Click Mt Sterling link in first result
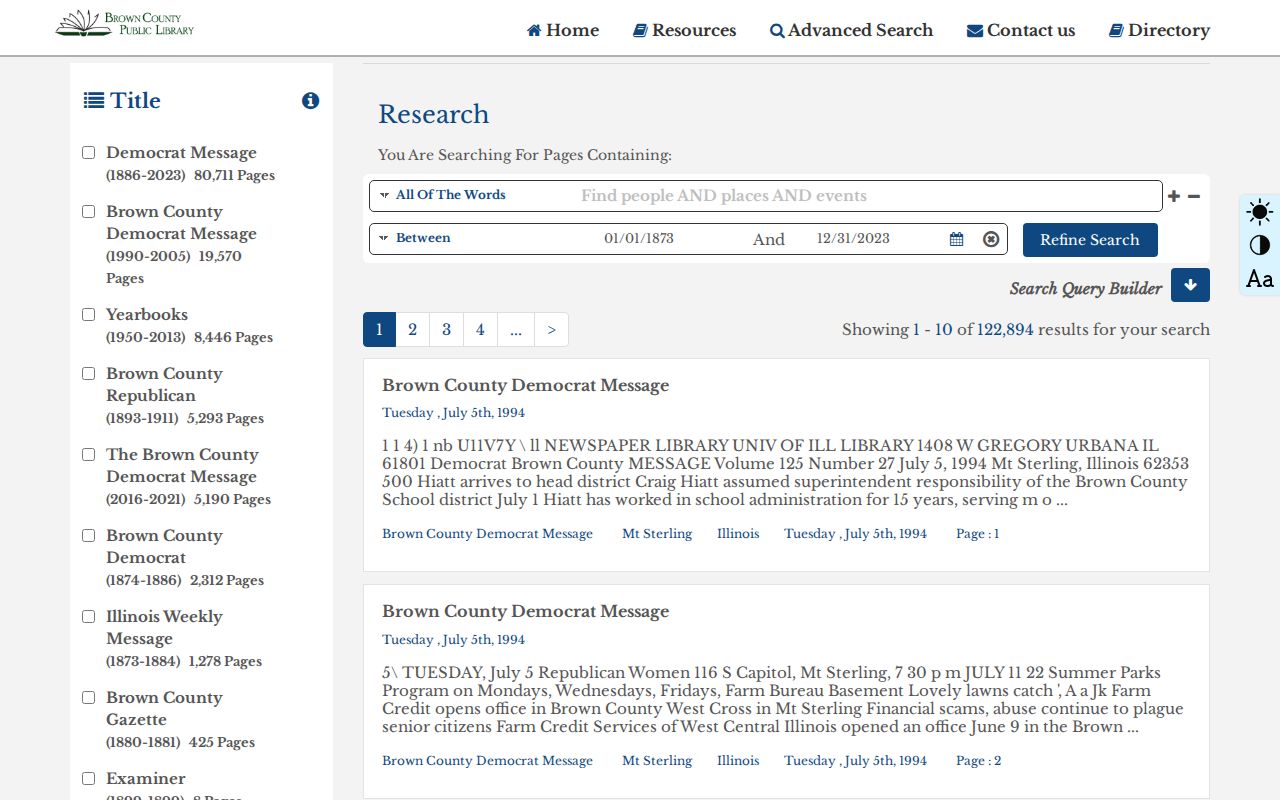The image size is (1280, 800). [657, 534]
